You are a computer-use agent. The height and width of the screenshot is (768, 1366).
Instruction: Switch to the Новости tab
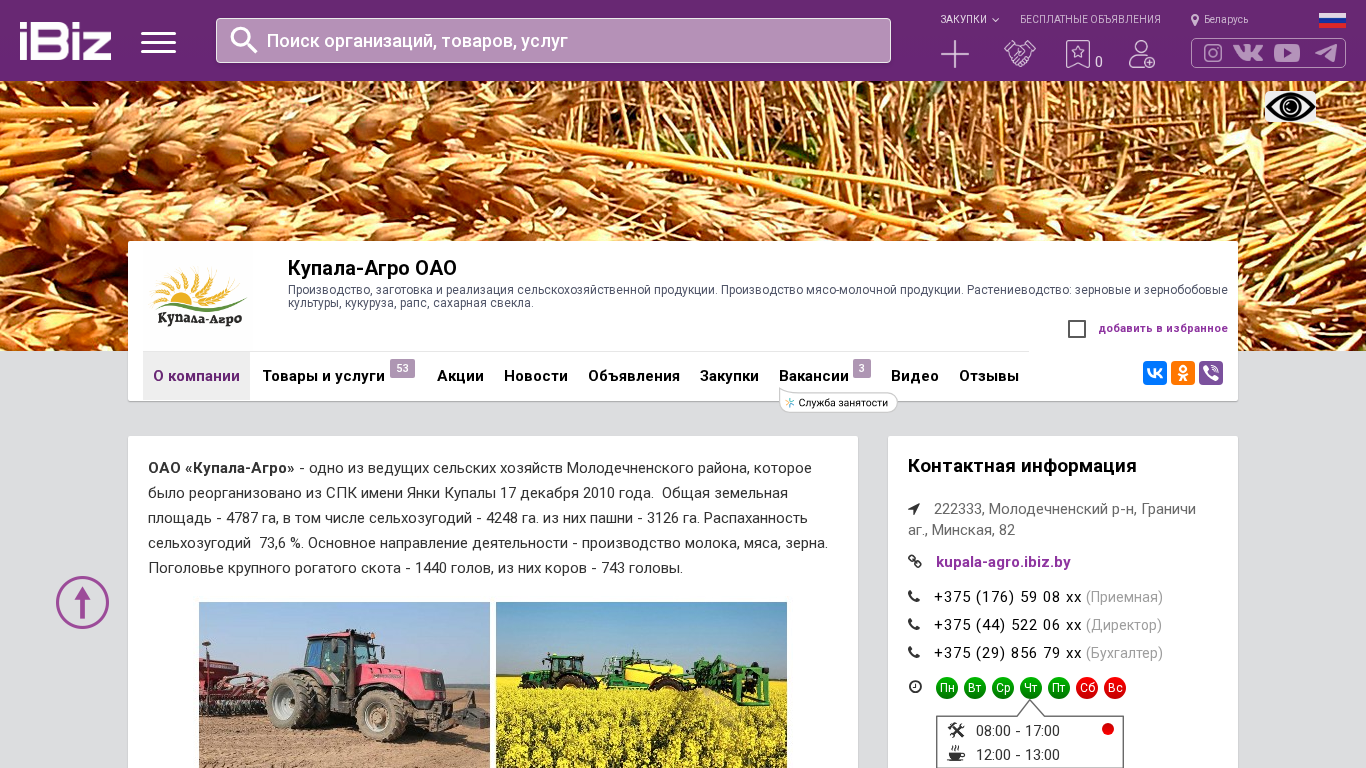point(536,376)
